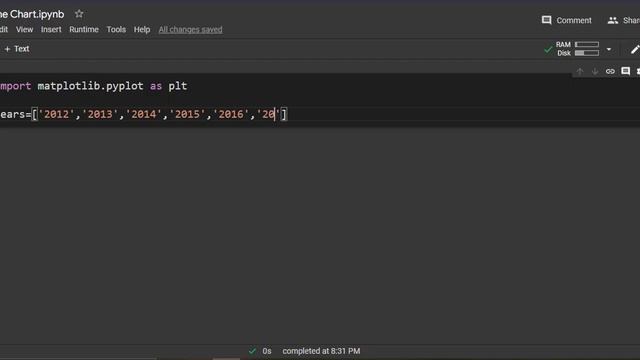Screen dimensions: 640x360
Task: Click the RAM and Disk usage indicator
Action: [577, 49]
